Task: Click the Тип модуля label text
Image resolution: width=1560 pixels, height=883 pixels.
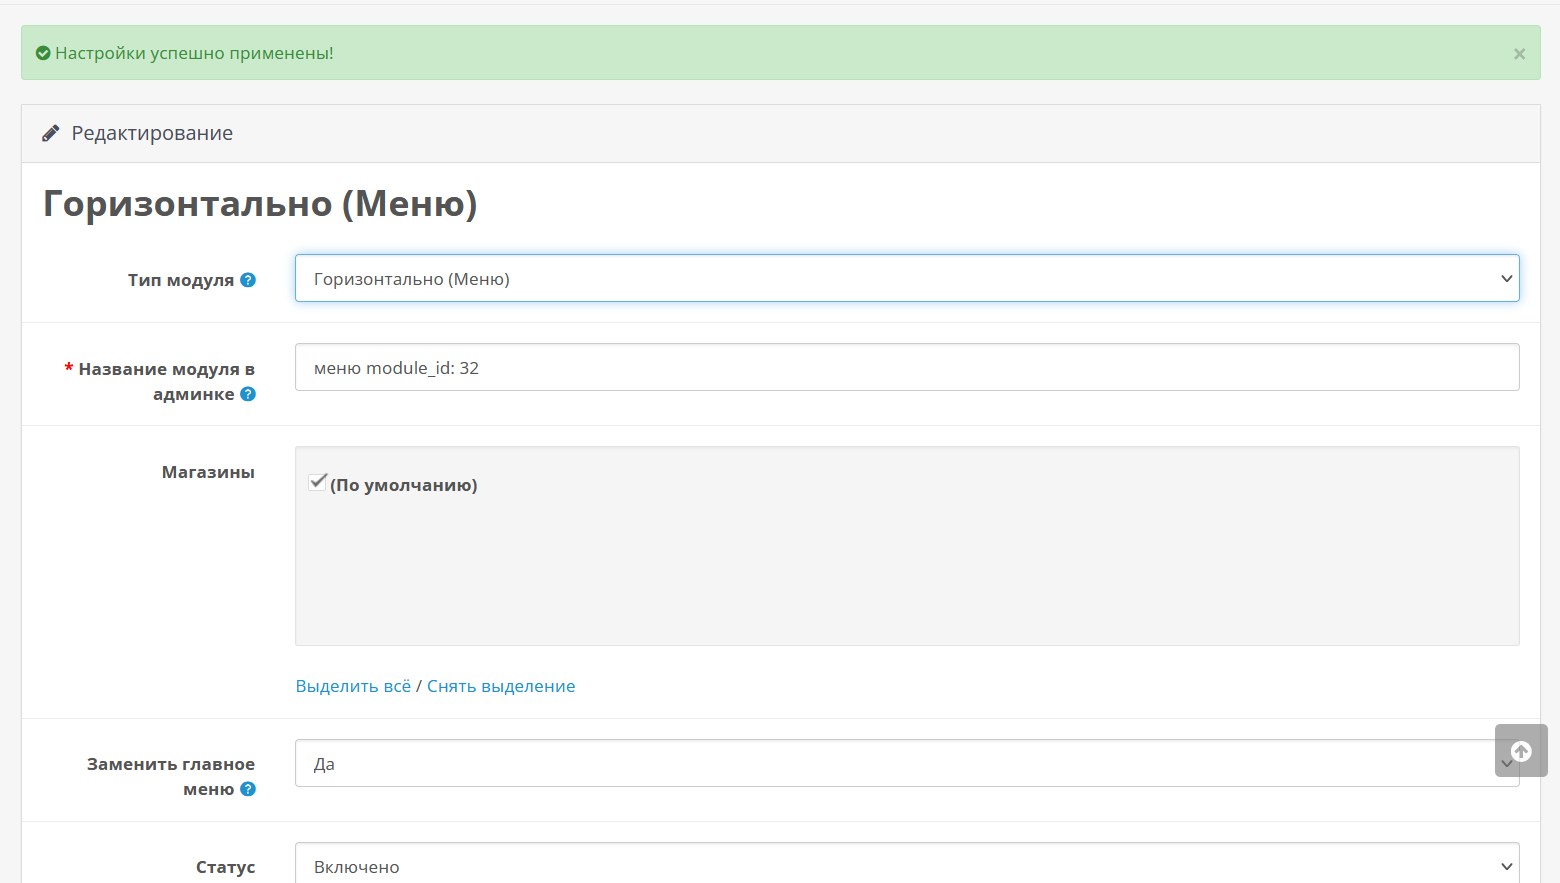Action: pos(180,280)
